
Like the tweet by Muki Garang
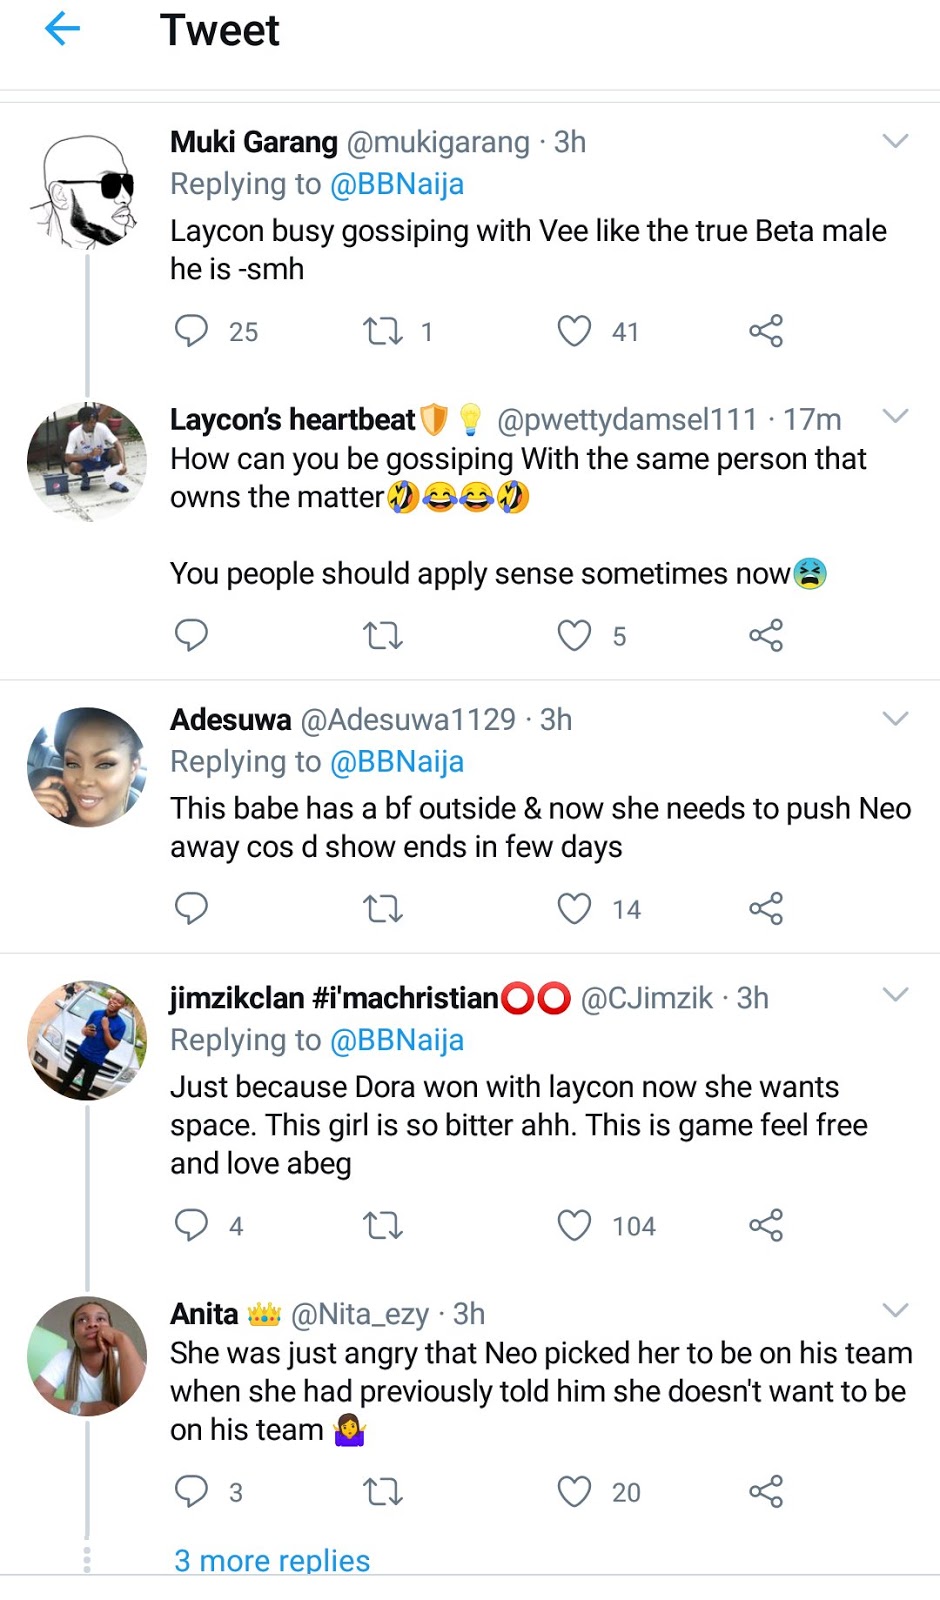(x=574, y=331)
